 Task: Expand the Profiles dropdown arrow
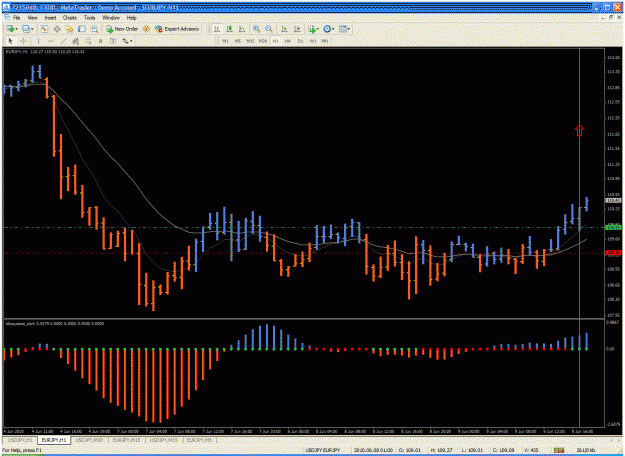coord(32,29)
